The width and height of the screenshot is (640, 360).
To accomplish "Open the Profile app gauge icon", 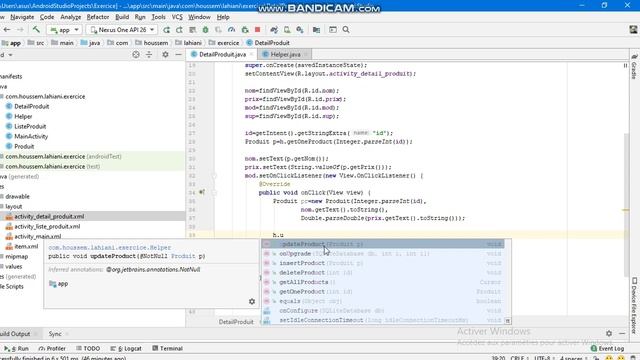I will 231,30.
